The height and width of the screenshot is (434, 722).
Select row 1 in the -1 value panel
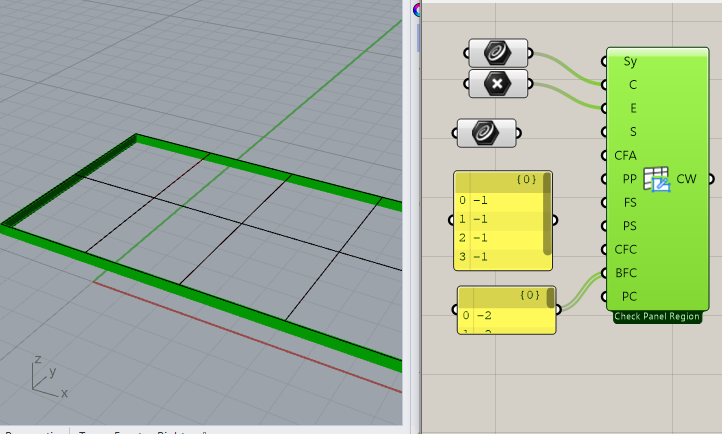[x=499, y=219]
